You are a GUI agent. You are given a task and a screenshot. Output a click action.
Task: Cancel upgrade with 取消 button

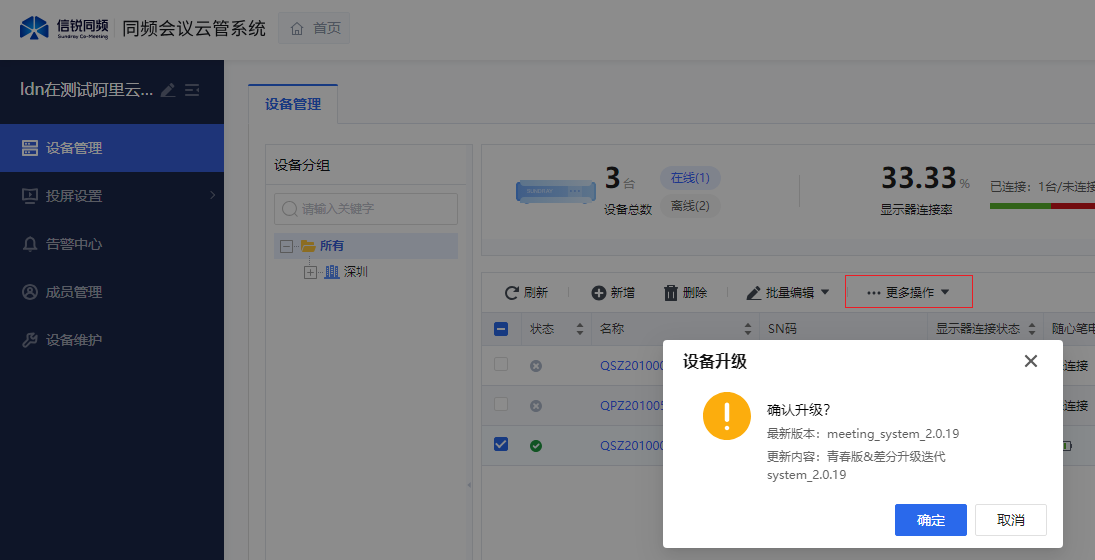tap(1010, 520)
